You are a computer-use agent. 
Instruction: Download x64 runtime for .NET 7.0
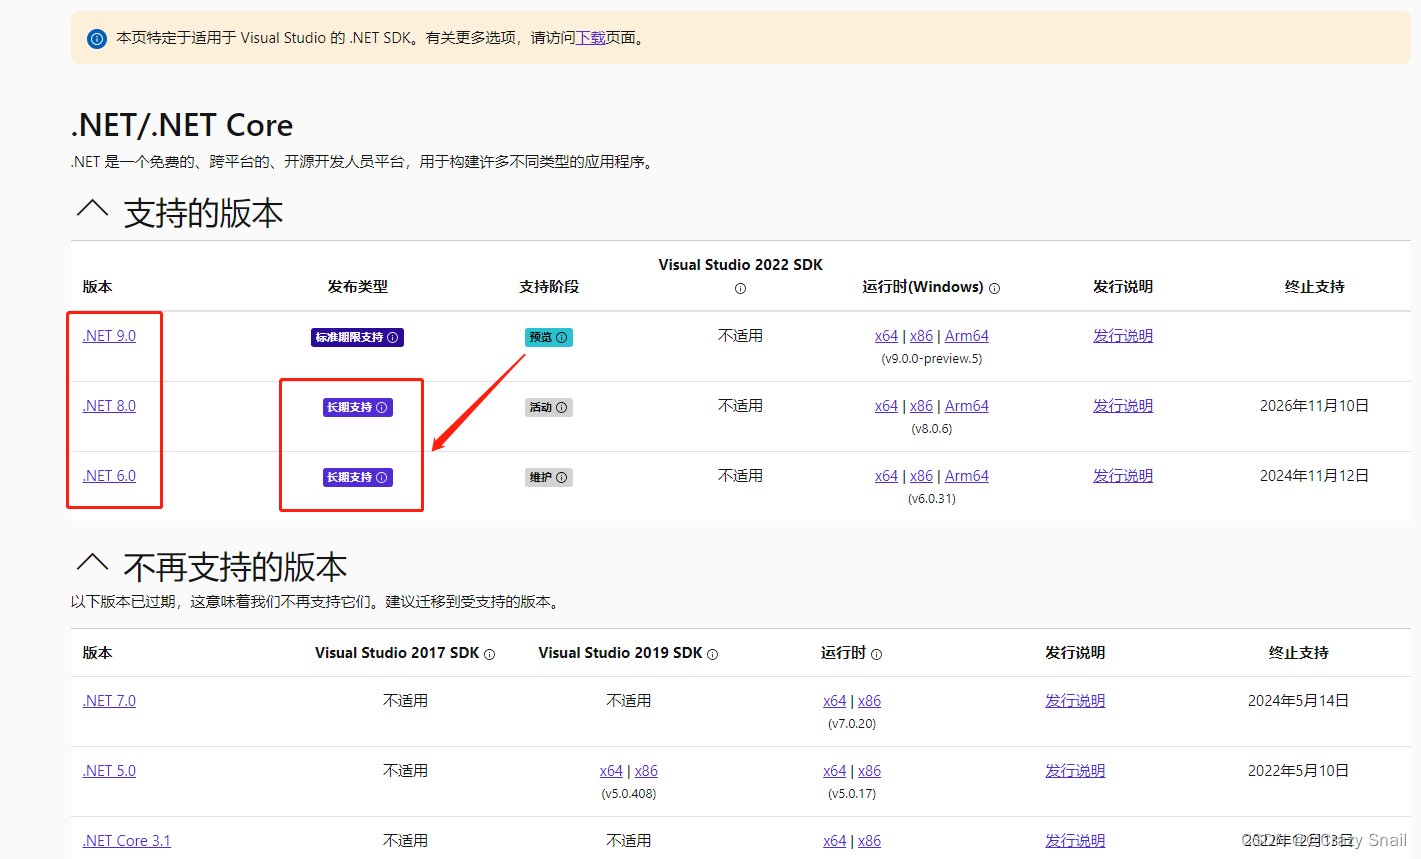(x=834, y=701)
